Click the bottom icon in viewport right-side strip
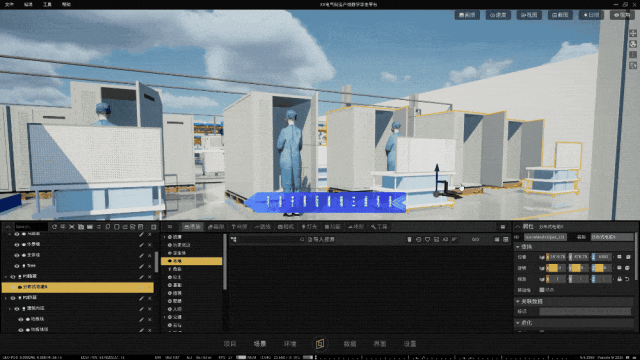The height and width of the screenshot is (360, 640). tap(633, 65)
